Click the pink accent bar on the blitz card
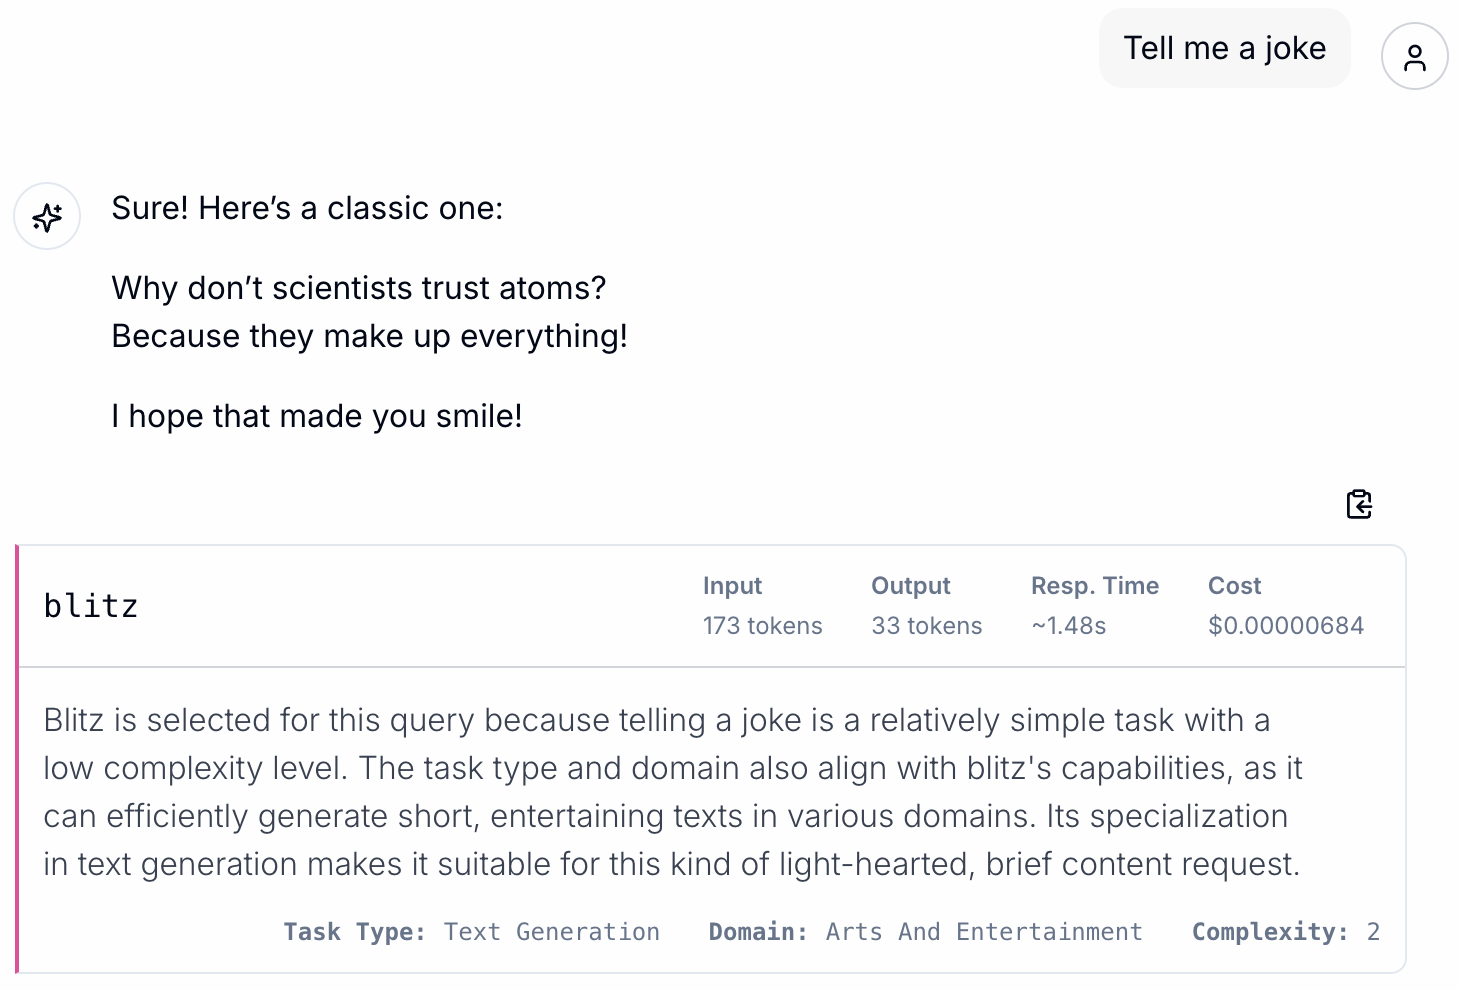Screen dimensions: 1458x990 17,758
